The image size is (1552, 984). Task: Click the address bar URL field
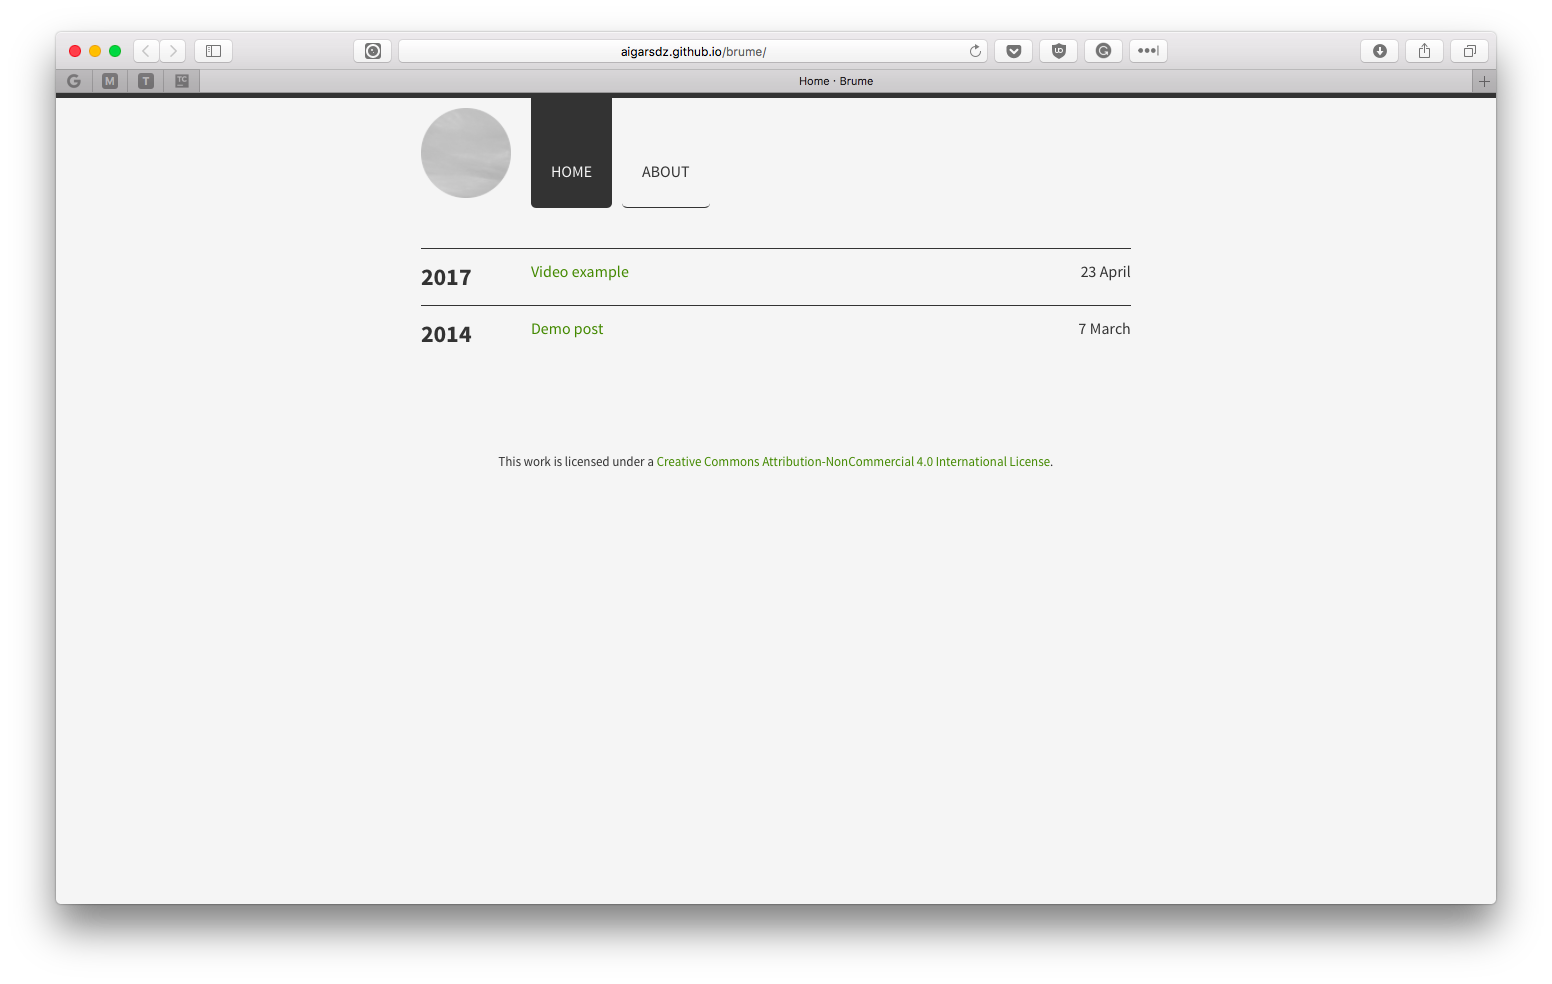[x=693, y=51]
